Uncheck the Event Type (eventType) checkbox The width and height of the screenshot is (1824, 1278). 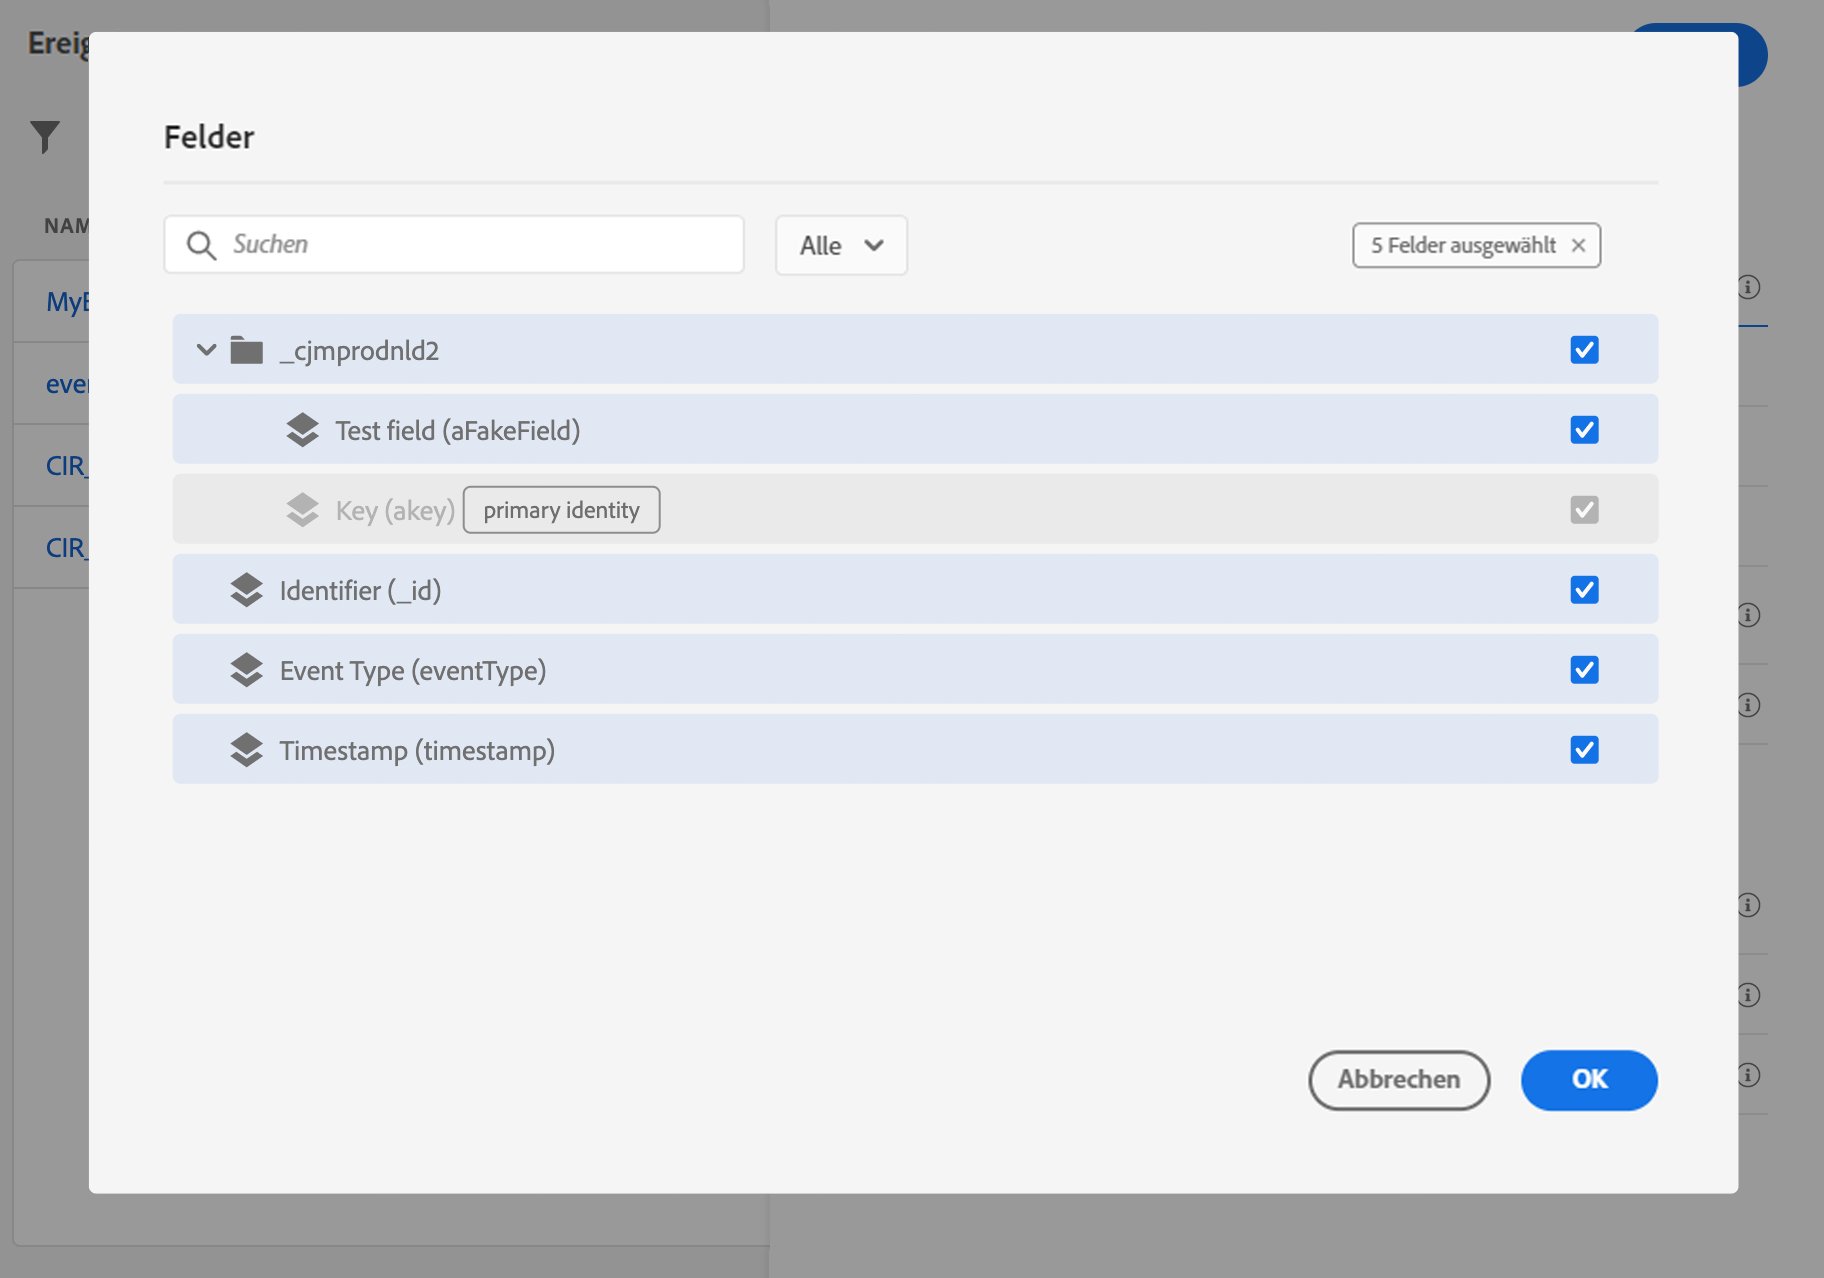click(x=1584, y=670)
